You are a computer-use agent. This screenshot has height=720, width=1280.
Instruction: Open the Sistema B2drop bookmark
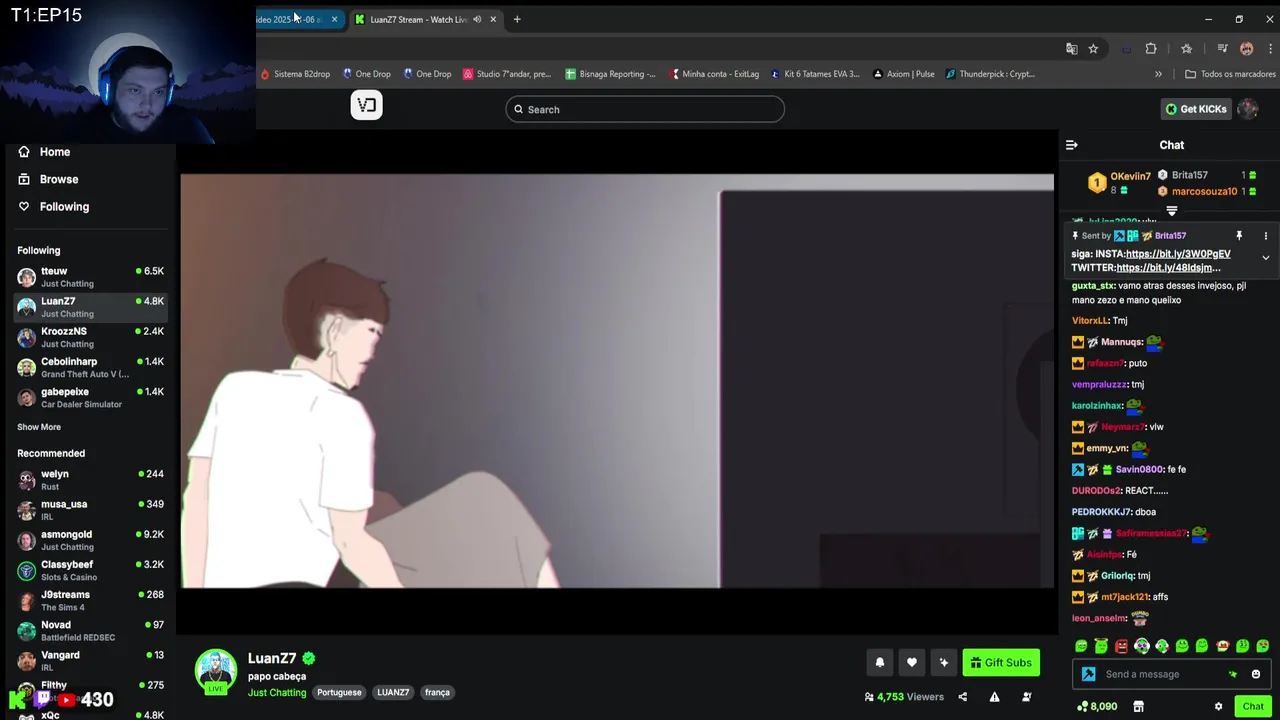point(295,74)
